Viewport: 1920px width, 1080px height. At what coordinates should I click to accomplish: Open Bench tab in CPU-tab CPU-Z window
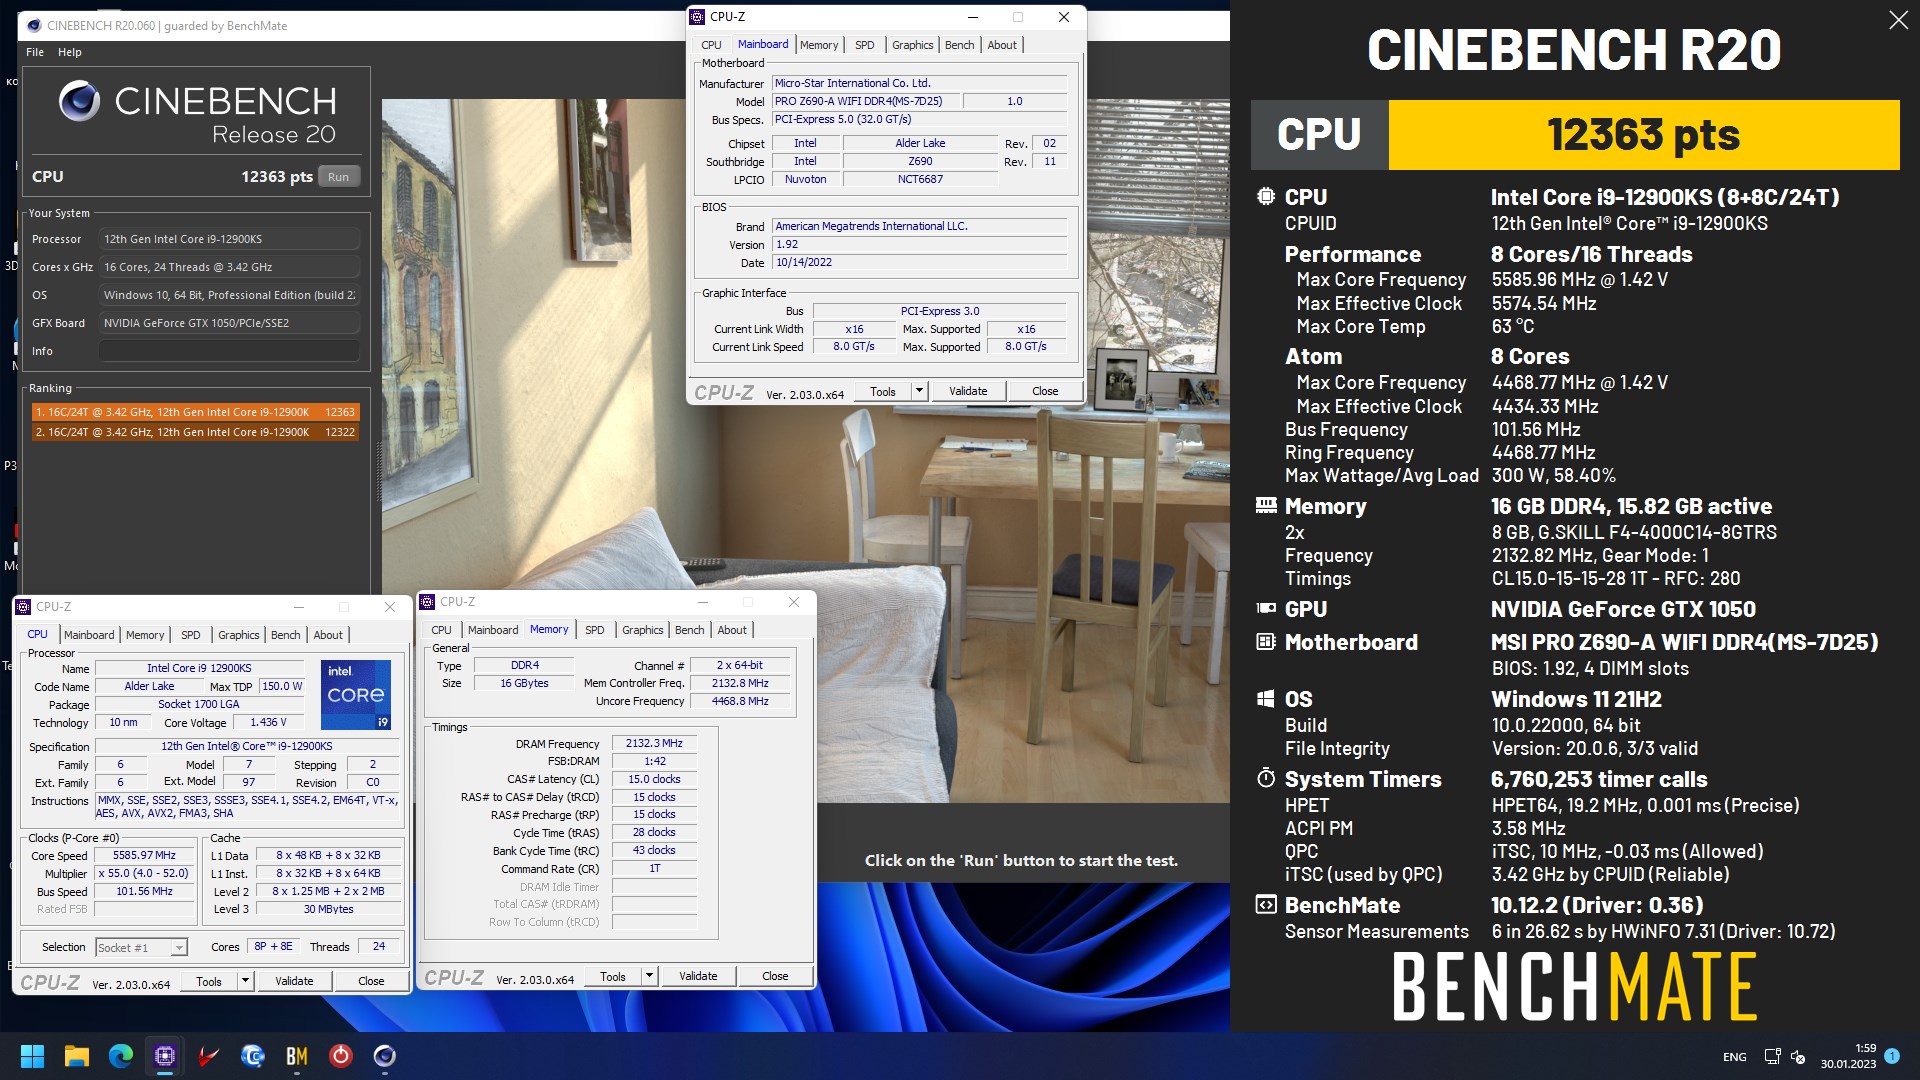click(286, 635)
